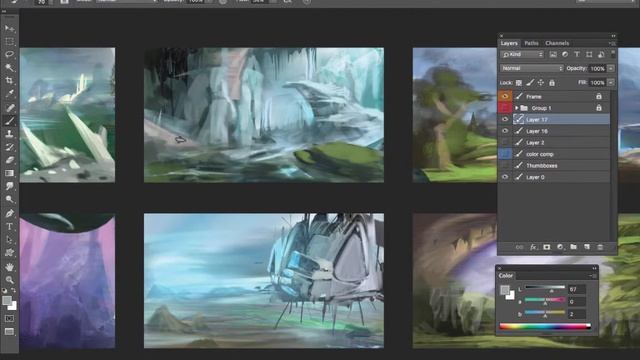Collapse the Layers panel double arrows
This screenshot has height=360, width=640.
click(613, 36)
